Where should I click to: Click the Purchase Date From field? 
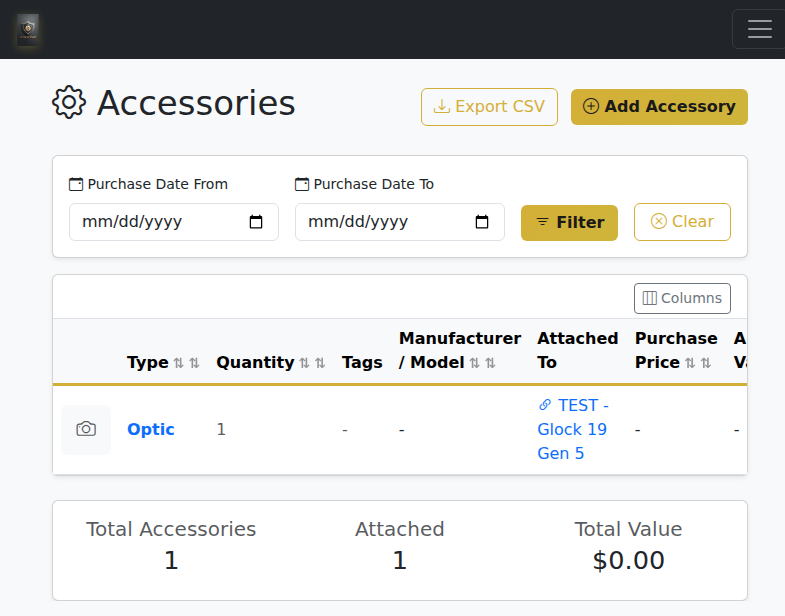174,222
